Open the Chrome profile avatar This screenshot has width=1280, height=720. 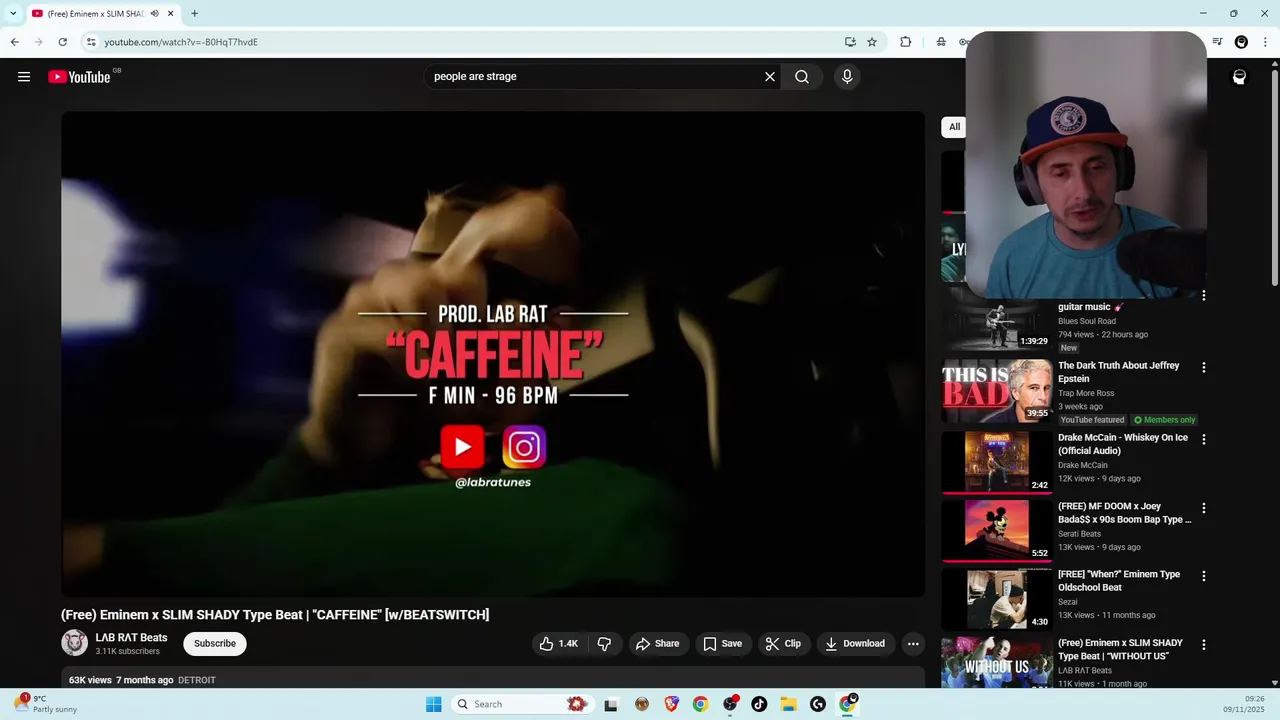point(1241,42)
